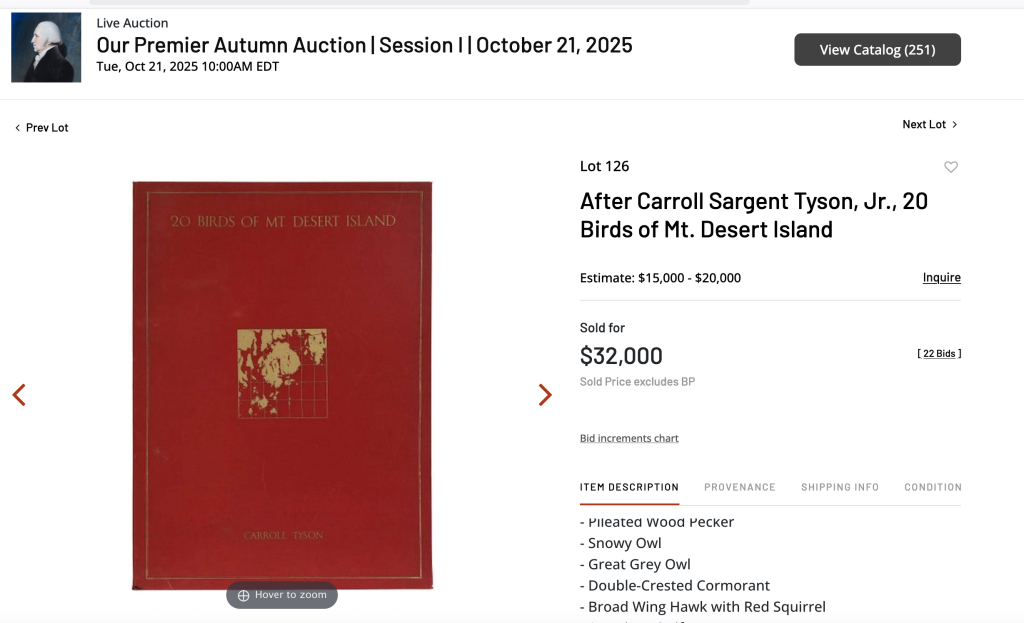Viewport: 1024px width, 623px height.
Task: Open the Bid increments chart
Action: (x=629, y=438)
